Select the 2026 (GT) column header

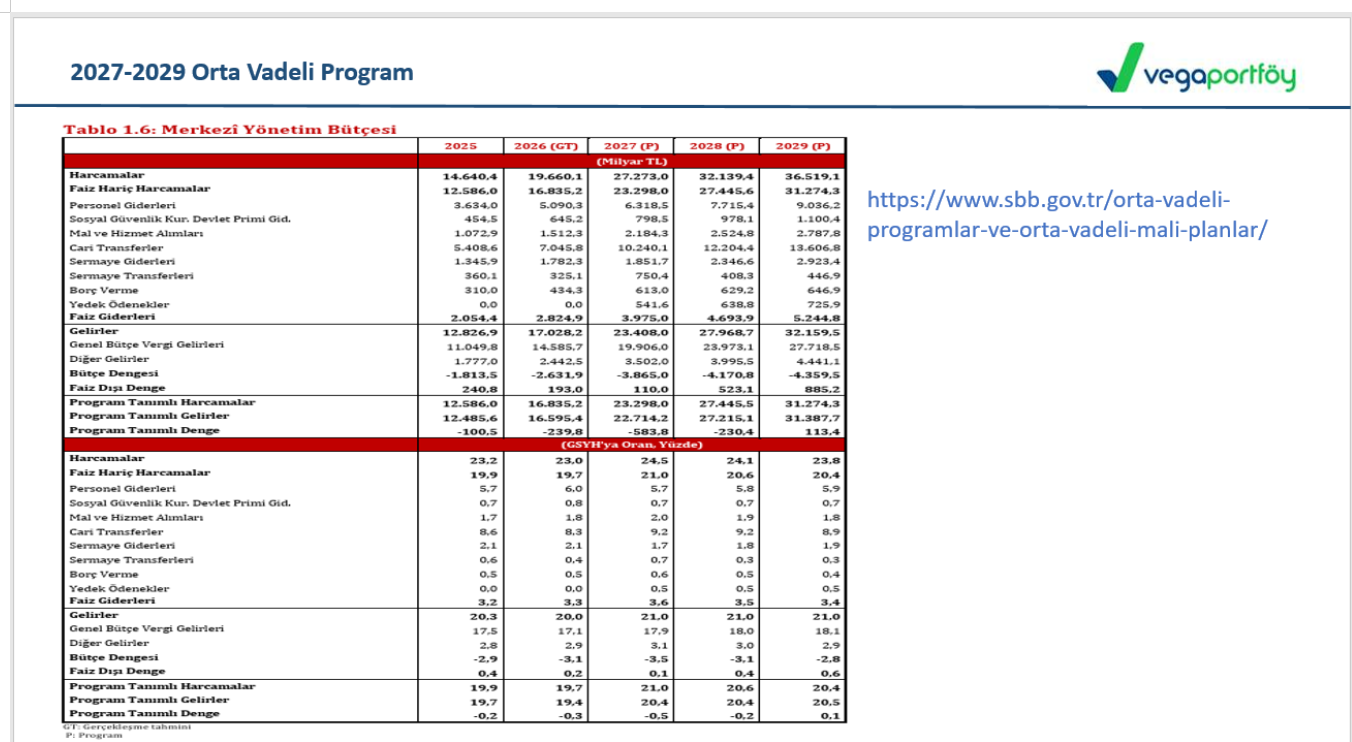[x=546, y=146]
